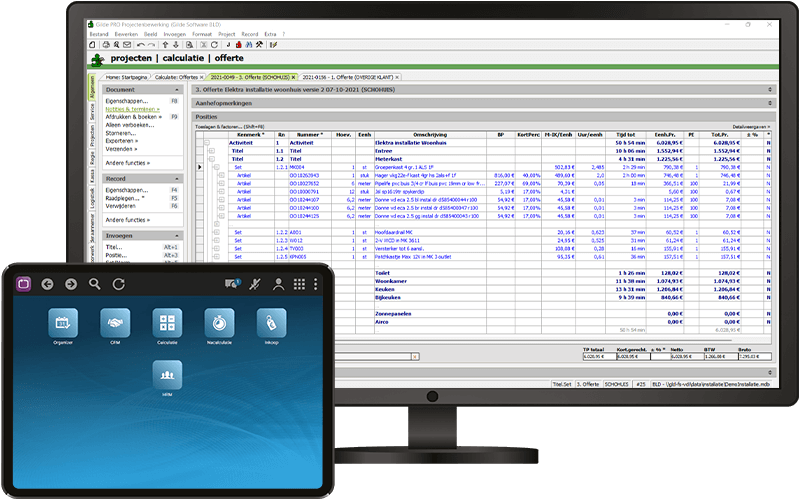Expand the Set 1.2.2 A801 row
The width and height of the screenshot is (800, 500).
(x=216, y=232)
